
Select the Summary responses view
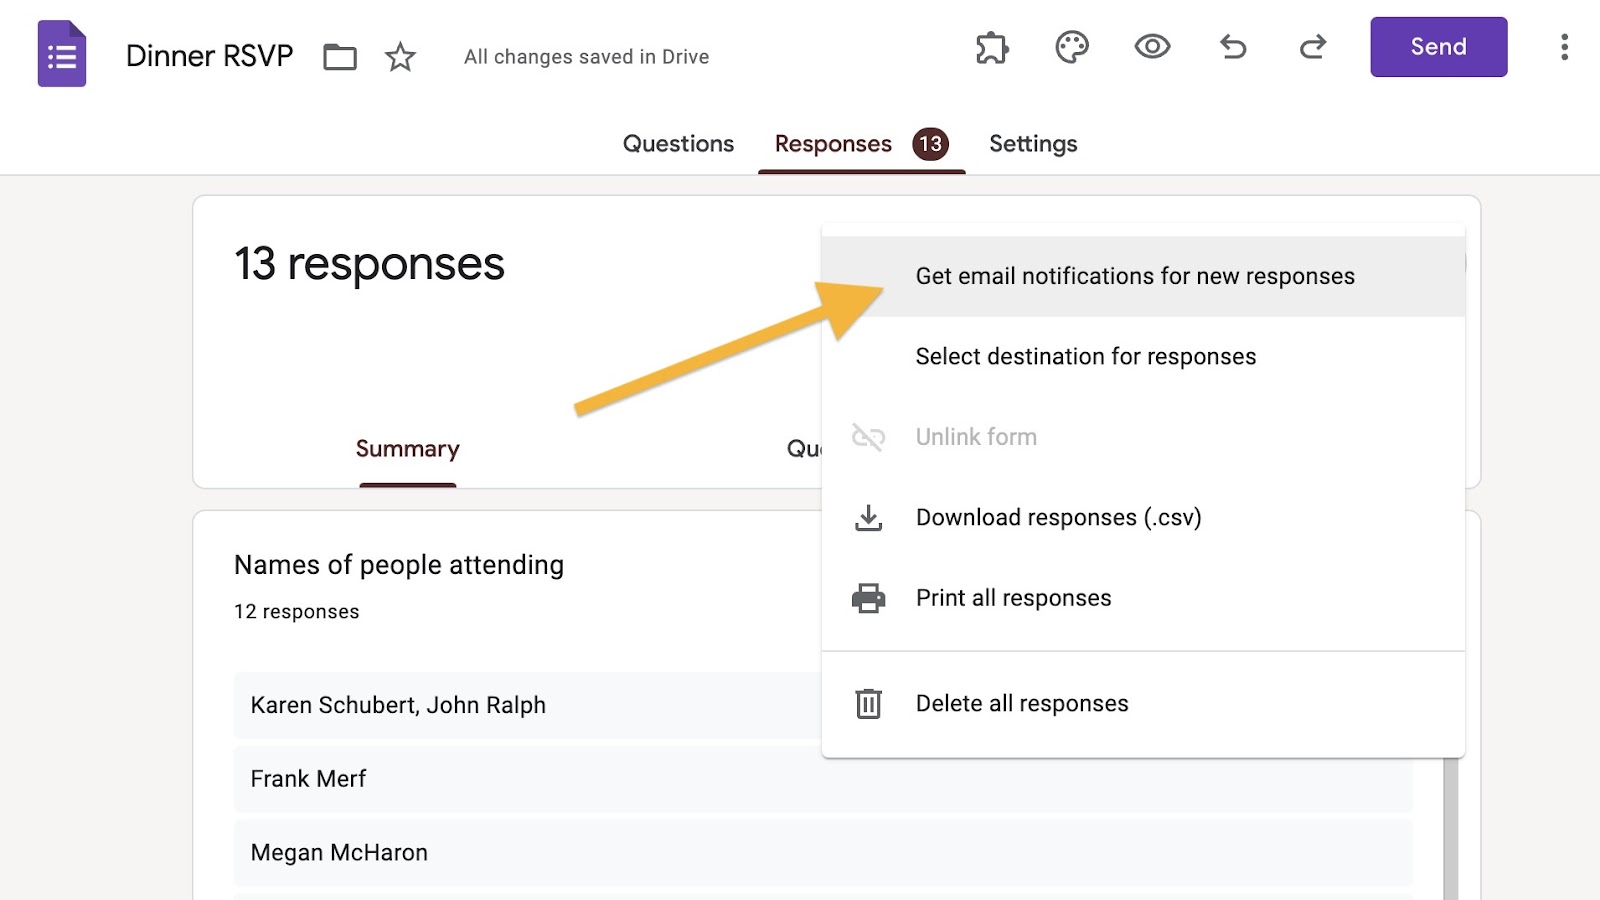coord(407,449)
